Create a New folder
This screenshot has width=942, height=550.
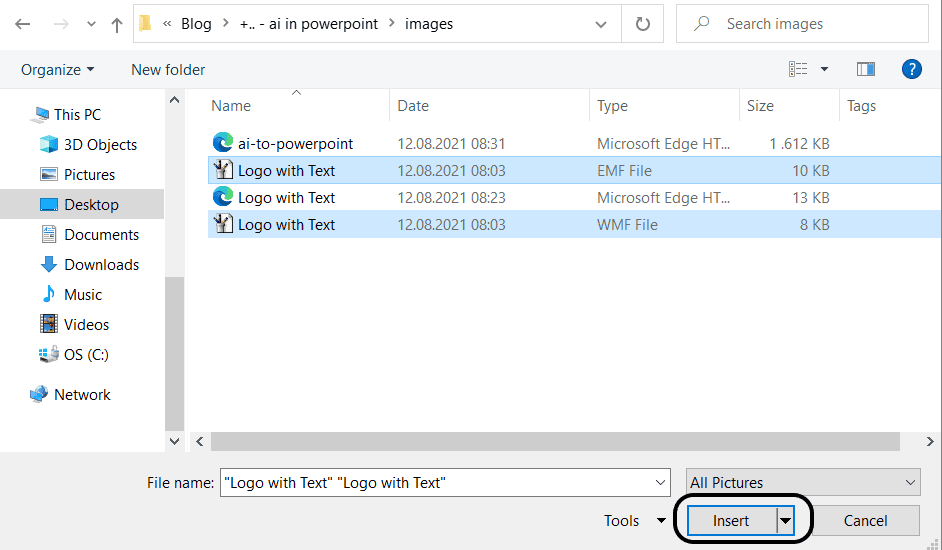(x=168, y=70)
